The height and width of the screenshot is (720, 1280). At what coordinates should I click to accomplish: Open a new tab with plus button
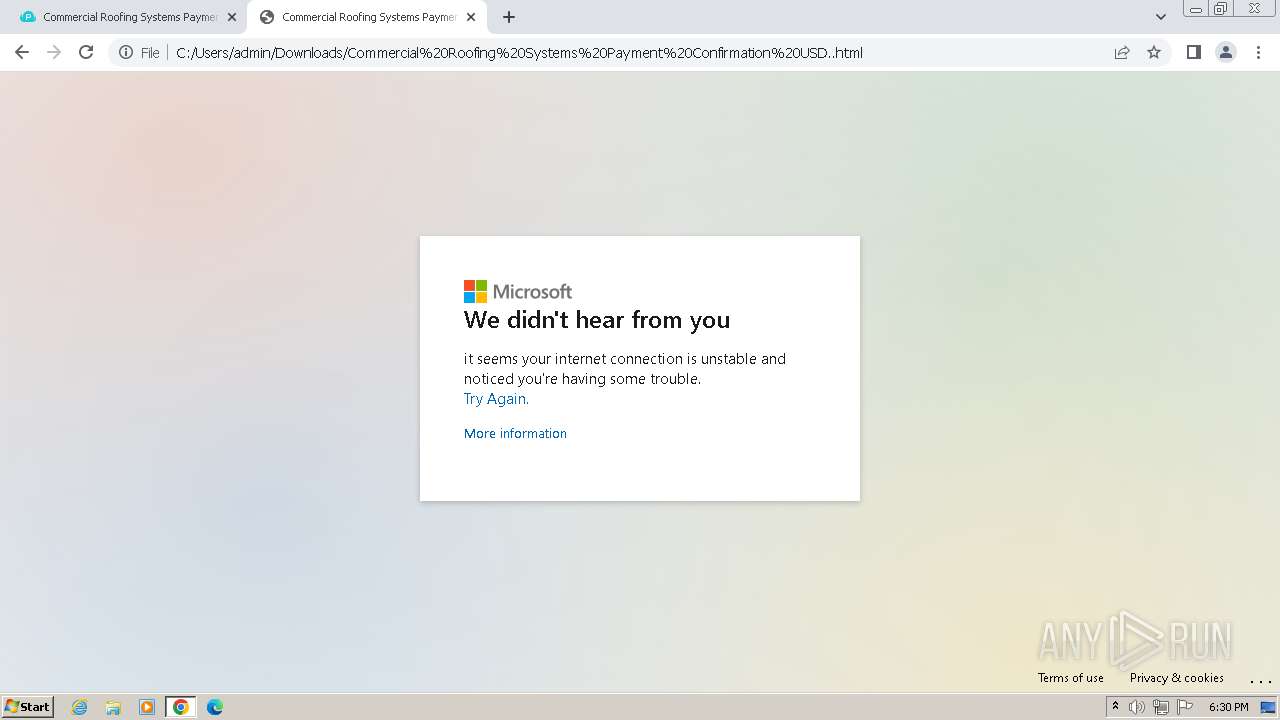pos(508,17)
